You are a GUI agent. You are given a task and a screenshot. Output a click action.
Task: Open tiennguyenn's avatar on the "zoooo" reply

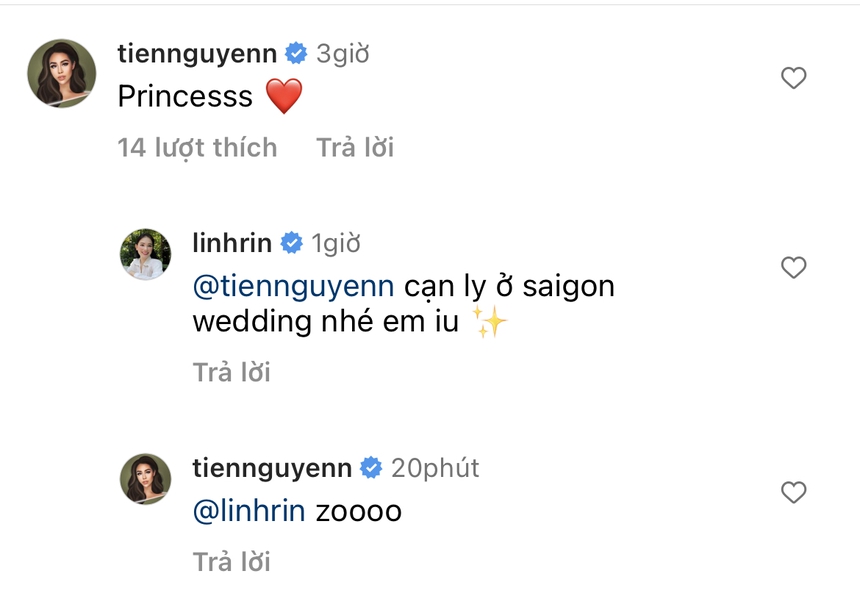pyautogui.click(x=146, y=478)
